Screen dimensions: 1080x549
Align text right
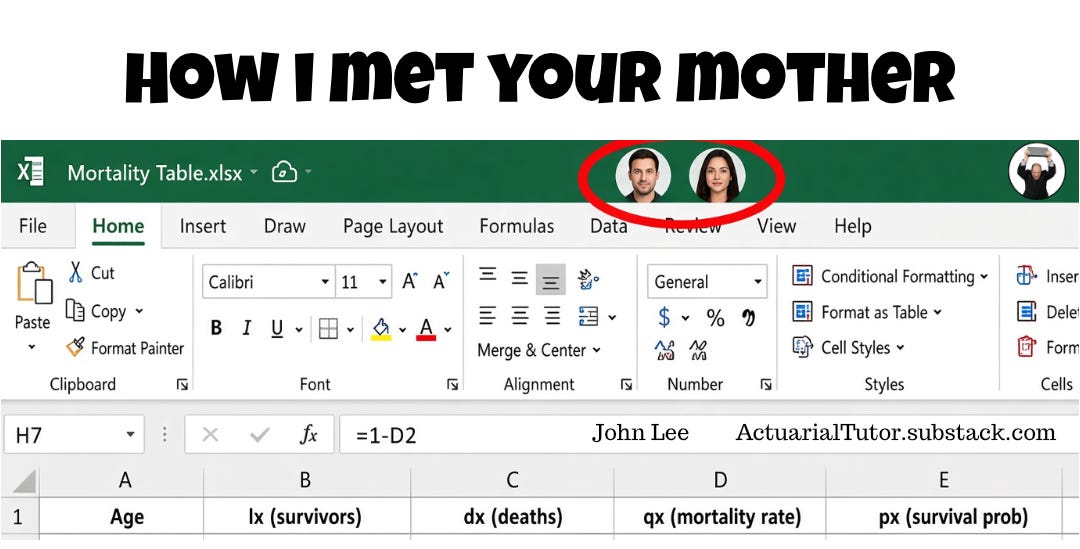552,316
